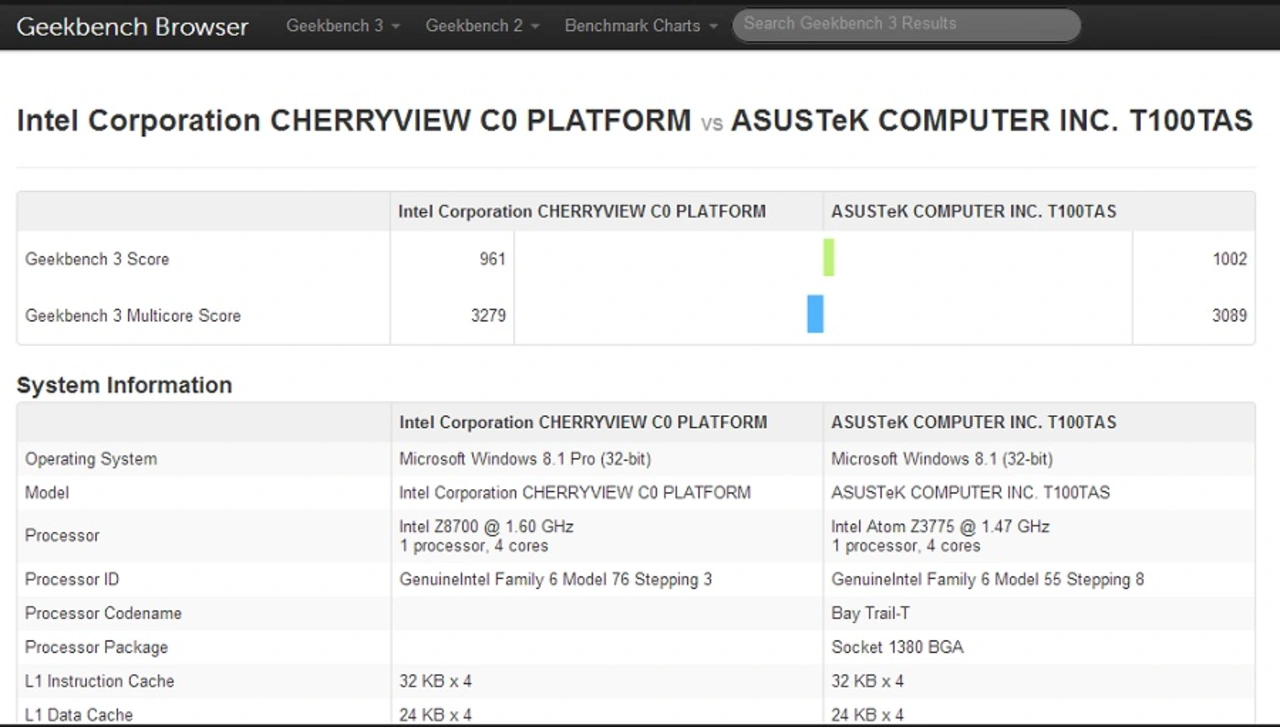Select CHERRYVIEW header in System Information table
This screenshot has width=1280, height=727.
[x=583, y=422]
